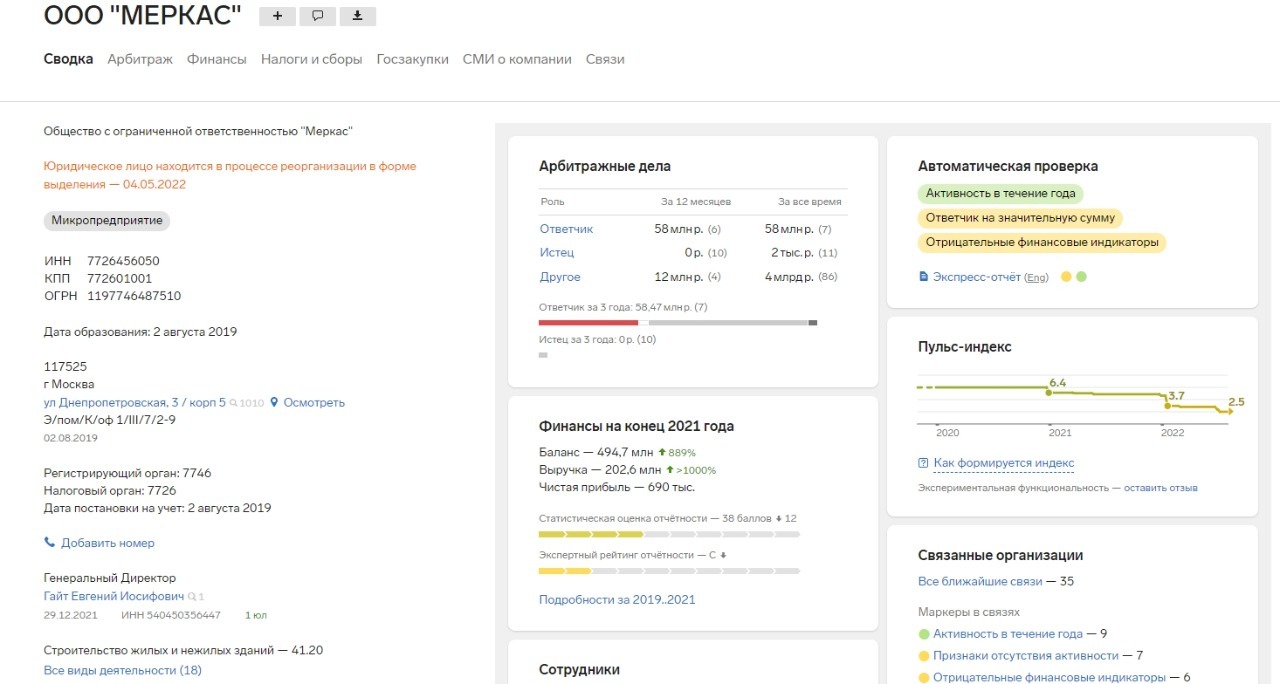Click the red Ответчик за 3 года bar

pyautogui.click(x=588, y=323)
